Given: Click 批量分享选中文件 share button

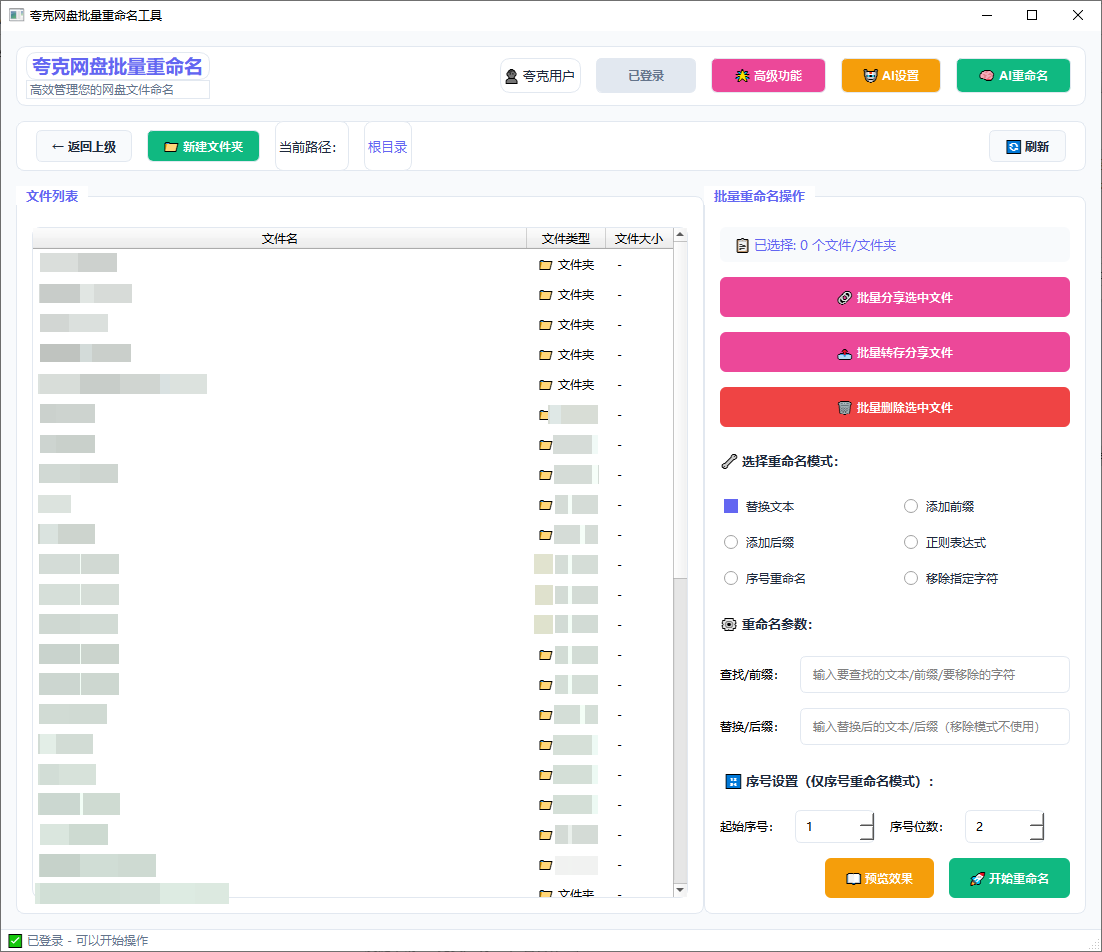Looking at the screenshot, I should (894, 298).
